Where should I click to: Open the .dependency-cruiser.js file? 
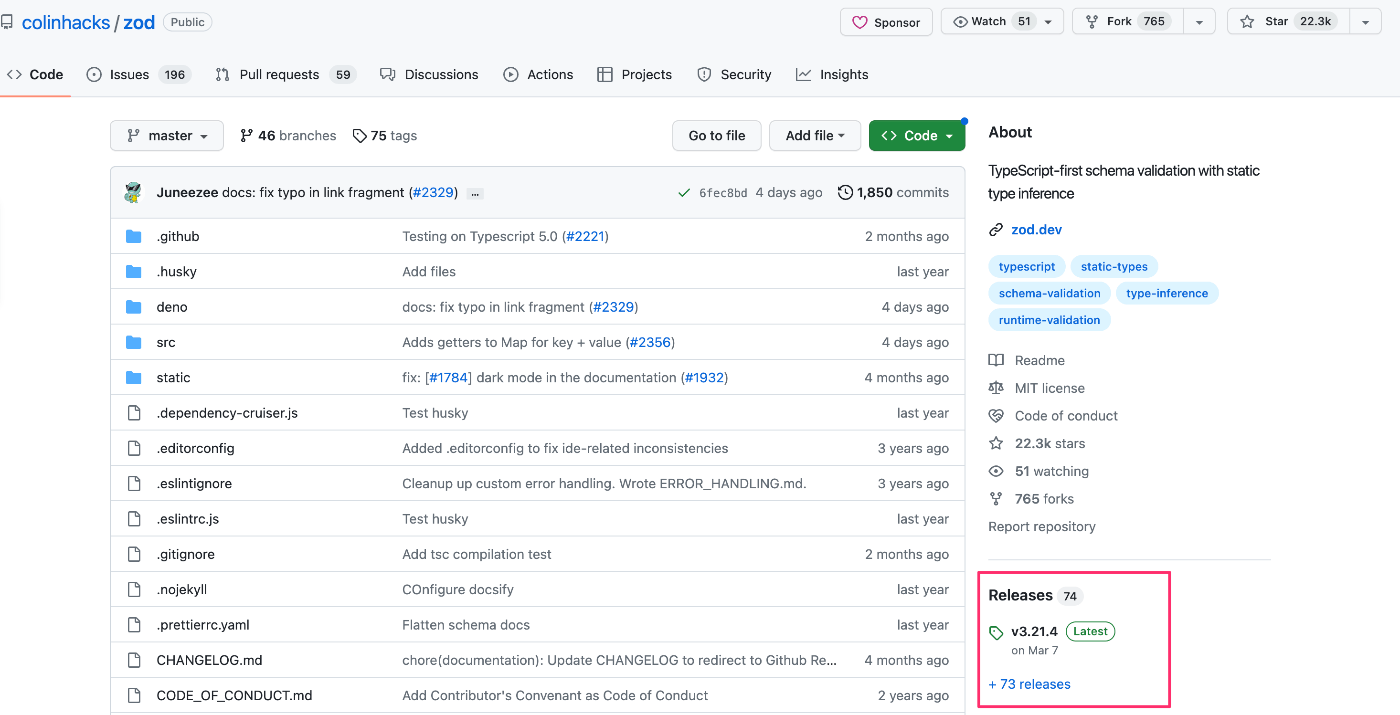pyautogui.click(x=227, y=413)
